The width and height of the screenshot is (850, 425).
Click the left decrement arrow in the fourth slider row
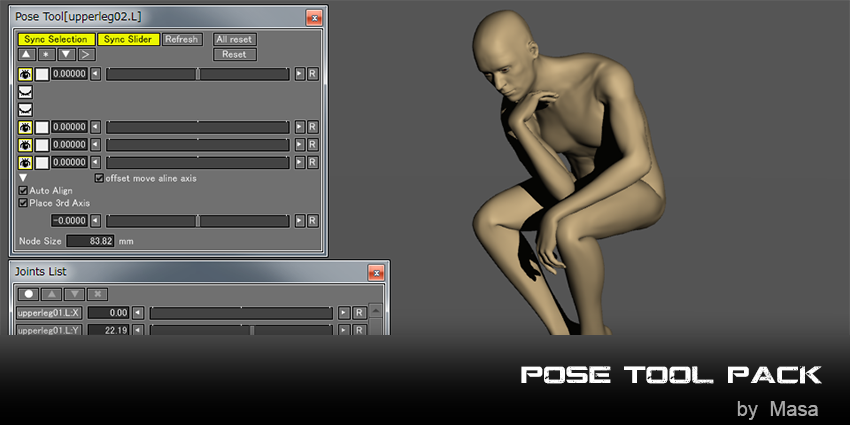(95, 162)
